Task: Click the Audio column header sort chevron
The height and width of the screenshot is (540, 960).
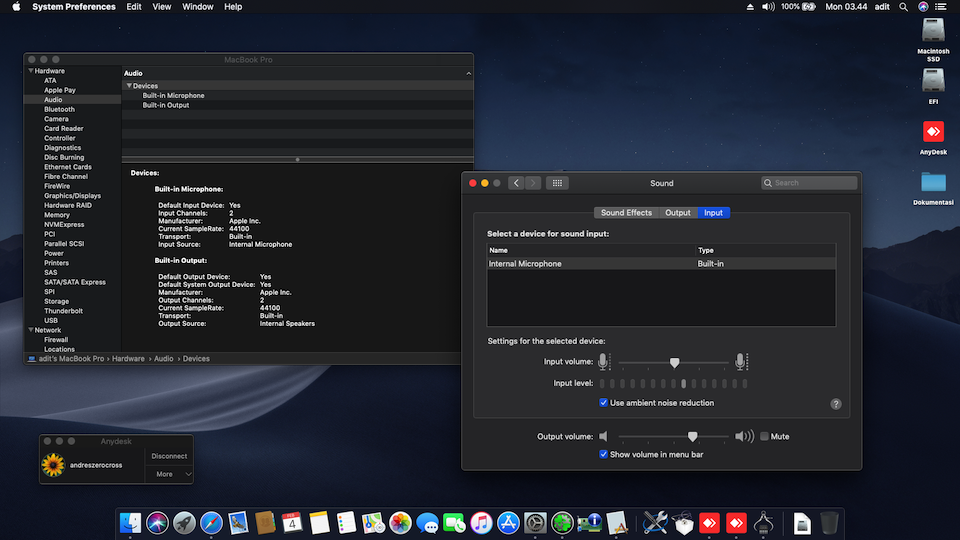Action: pos(468,73)
